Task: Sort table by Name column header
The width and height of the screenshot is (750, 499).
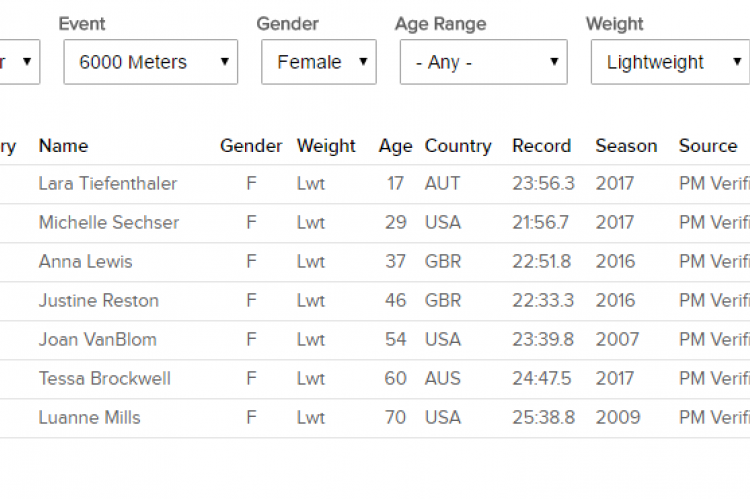Action: tap(63, 146)
